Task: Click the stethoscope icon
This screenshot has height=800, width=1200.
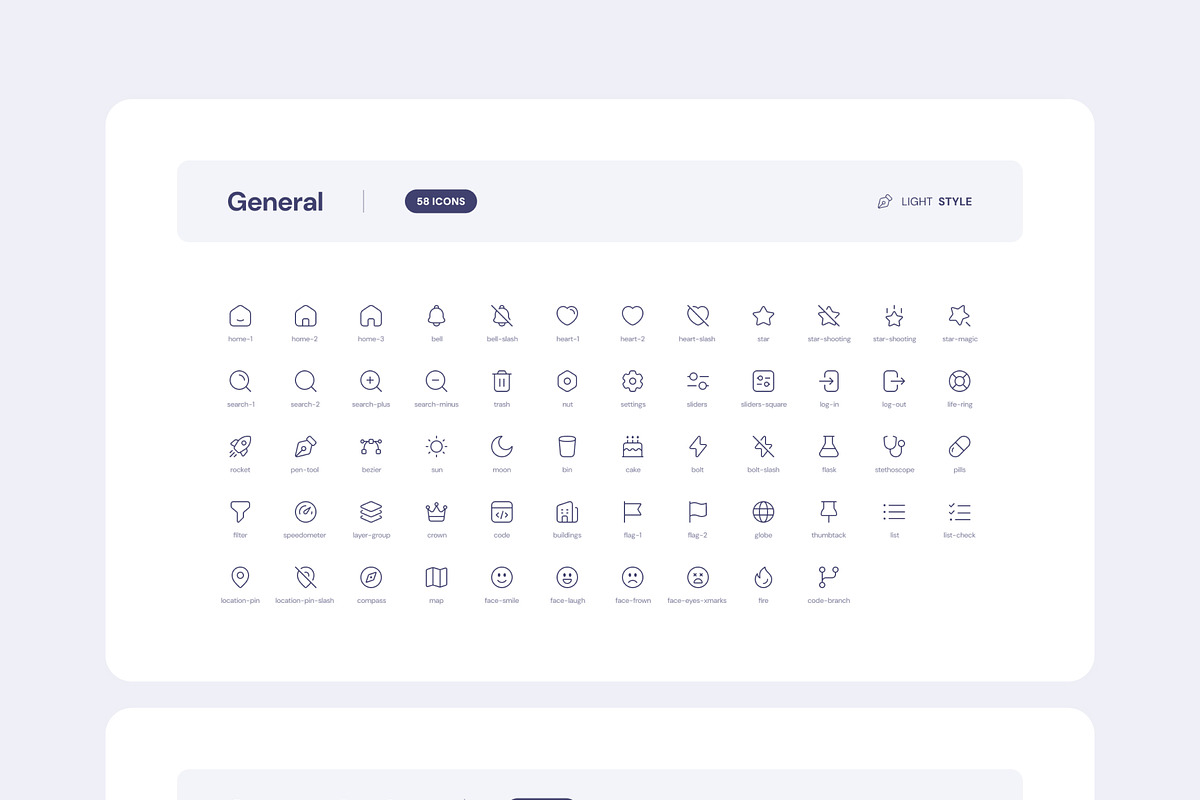Action: click(x=894, y=447)
